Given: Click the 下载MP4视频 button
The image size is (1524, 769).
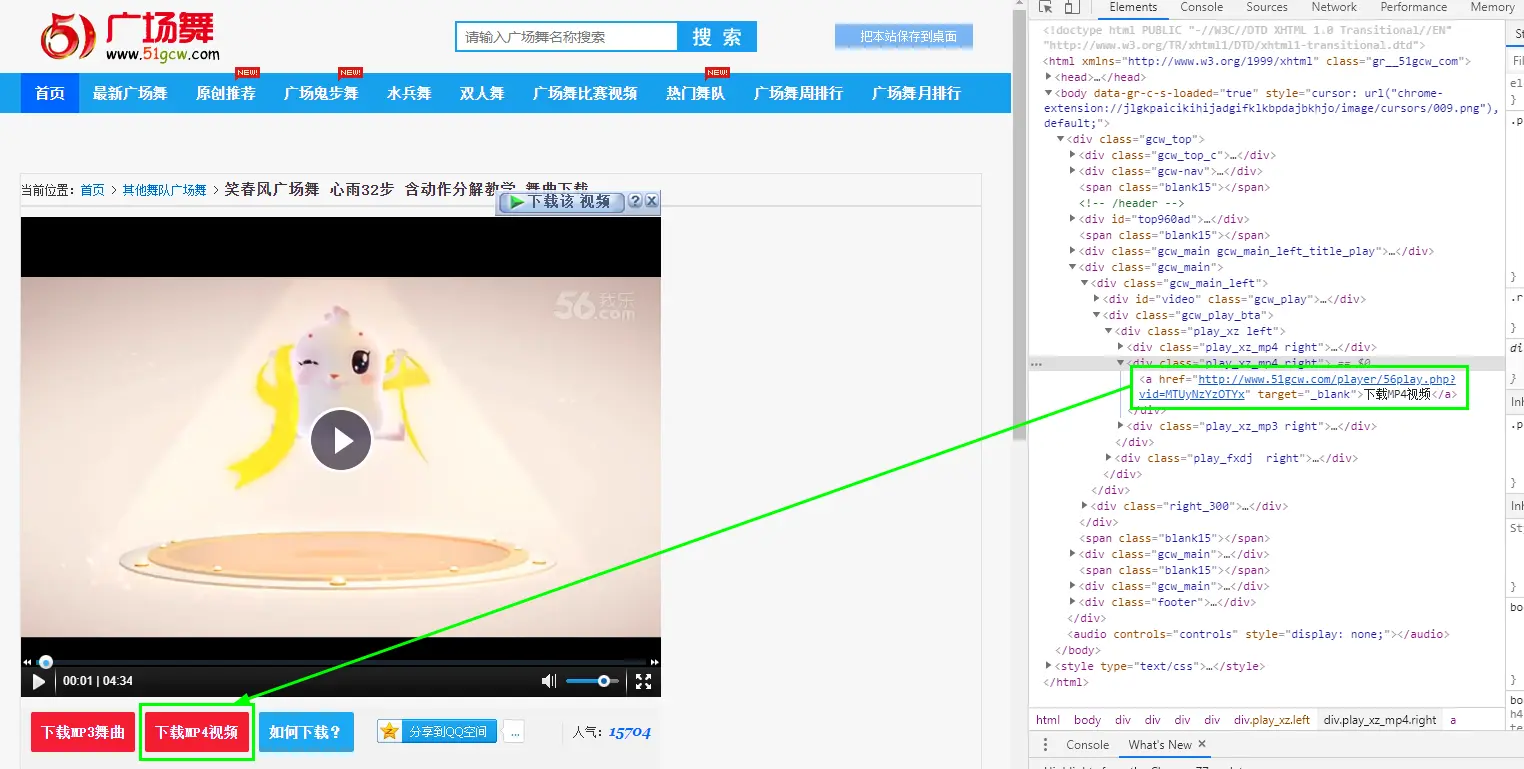Looking at the screenshot, I should point(196,732).
